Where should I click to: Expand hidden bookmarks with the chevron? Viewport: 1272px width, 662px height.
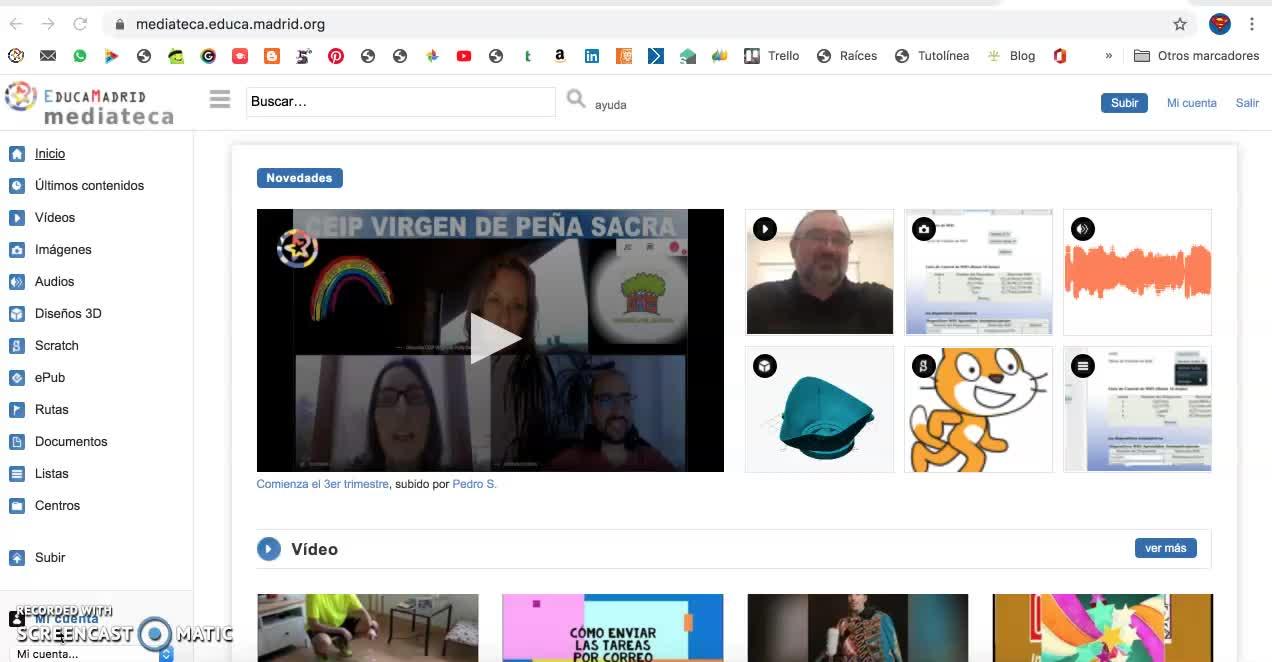point(1108,56)
